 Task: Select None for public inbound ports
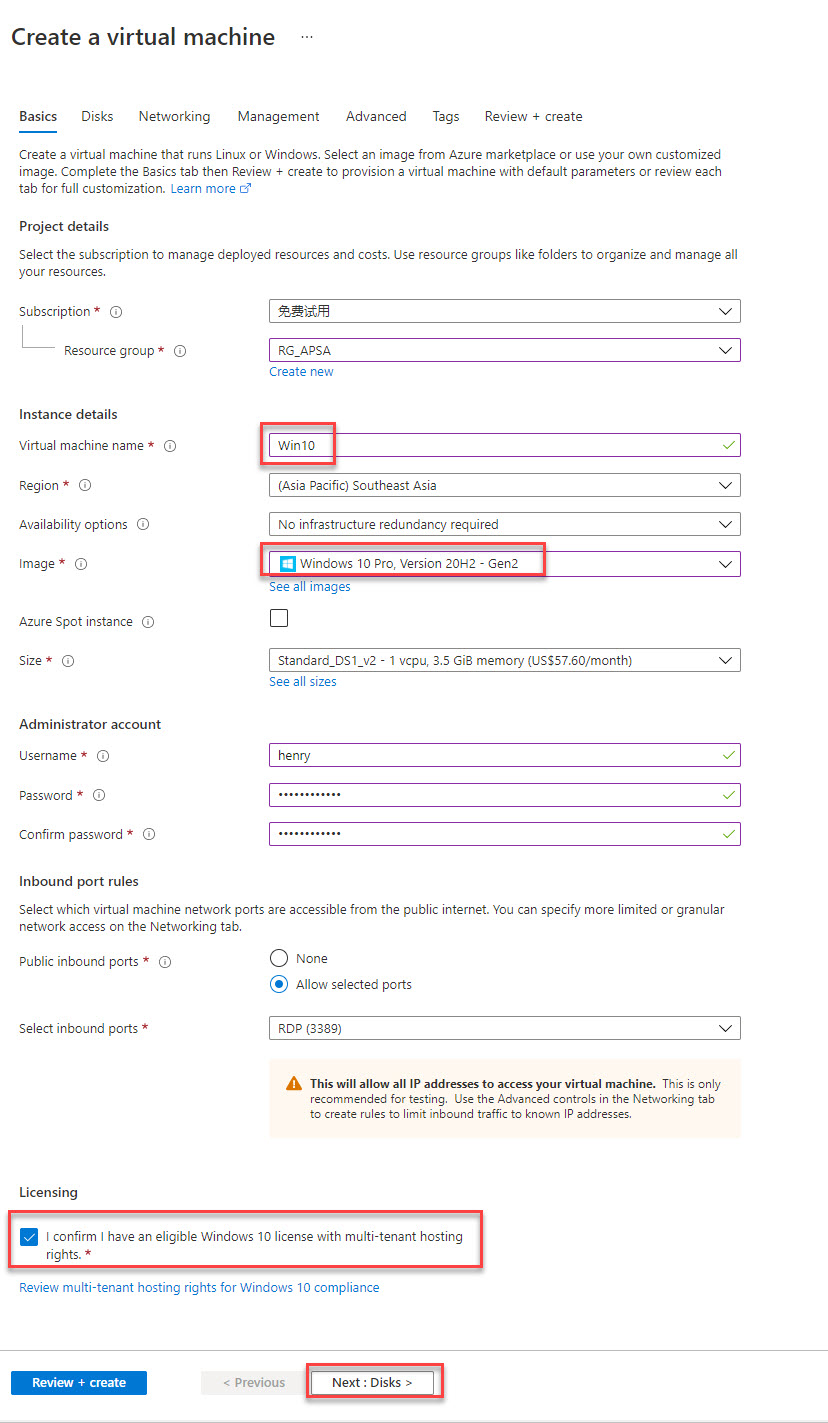280,958
